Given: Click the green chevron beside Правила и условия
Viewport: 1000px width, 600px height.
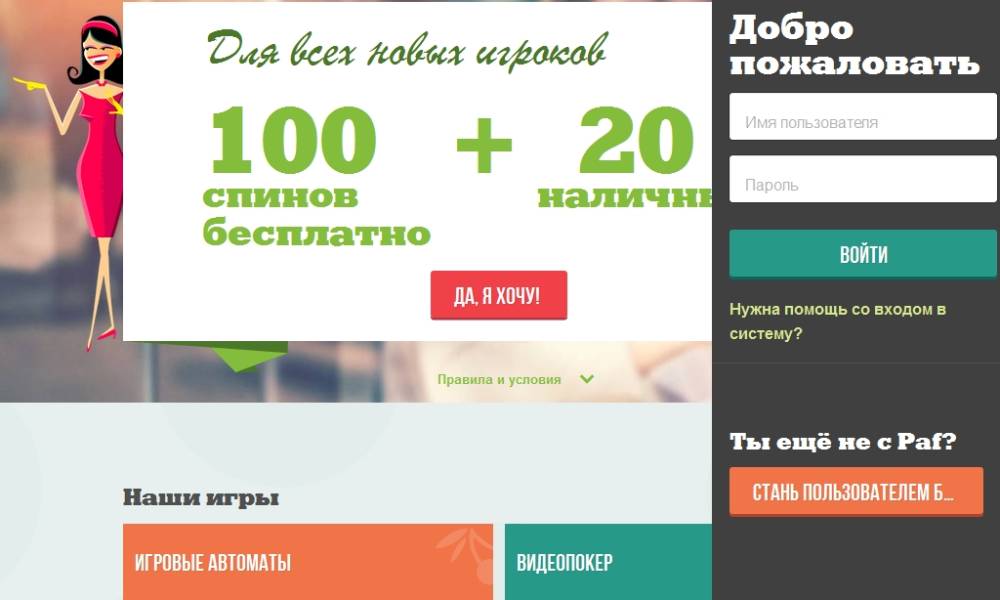Looking at the screenshot, I should click(587, 379).
